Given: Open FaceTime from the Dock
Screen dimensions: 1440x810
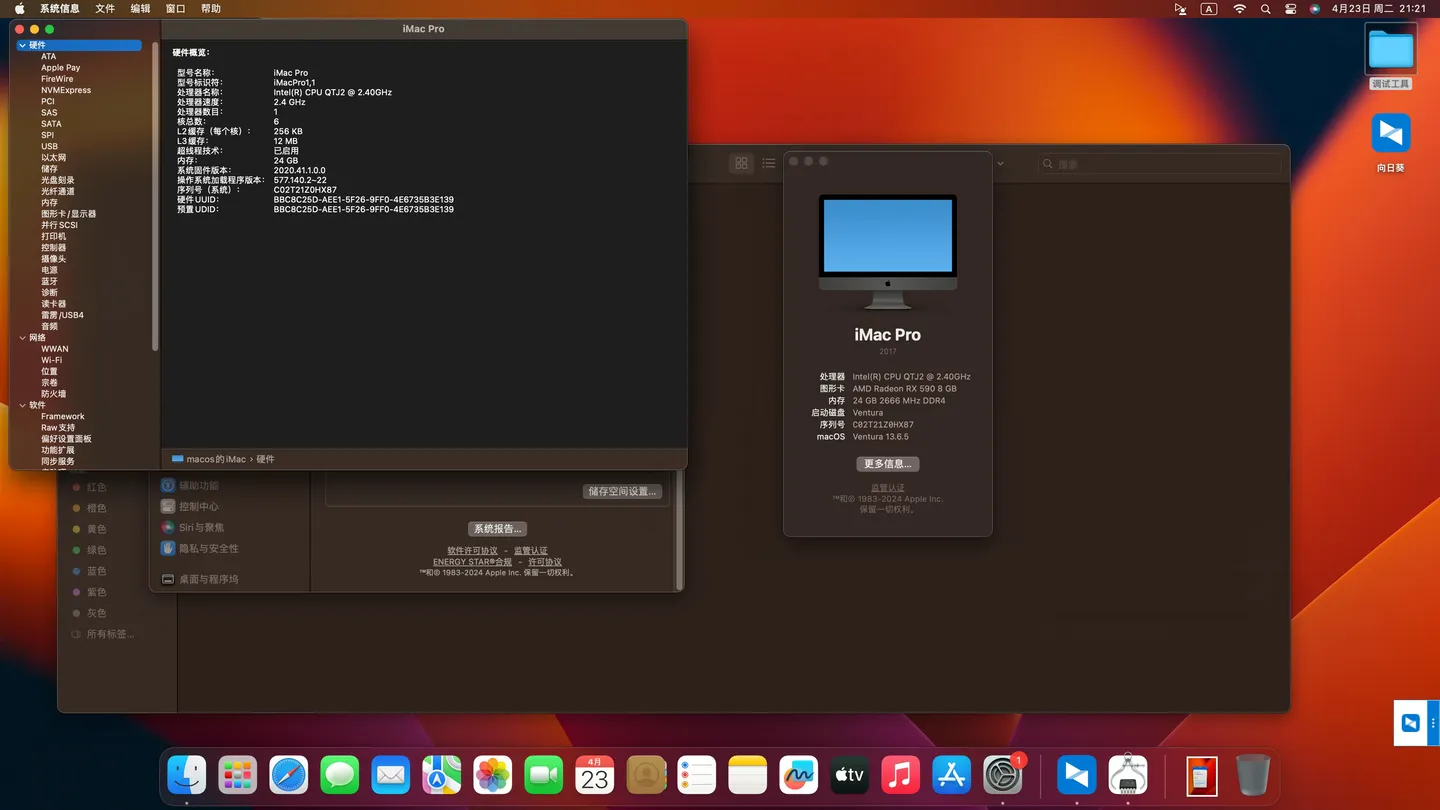Looking at the screenshot, I should click(x=543, y=775).
